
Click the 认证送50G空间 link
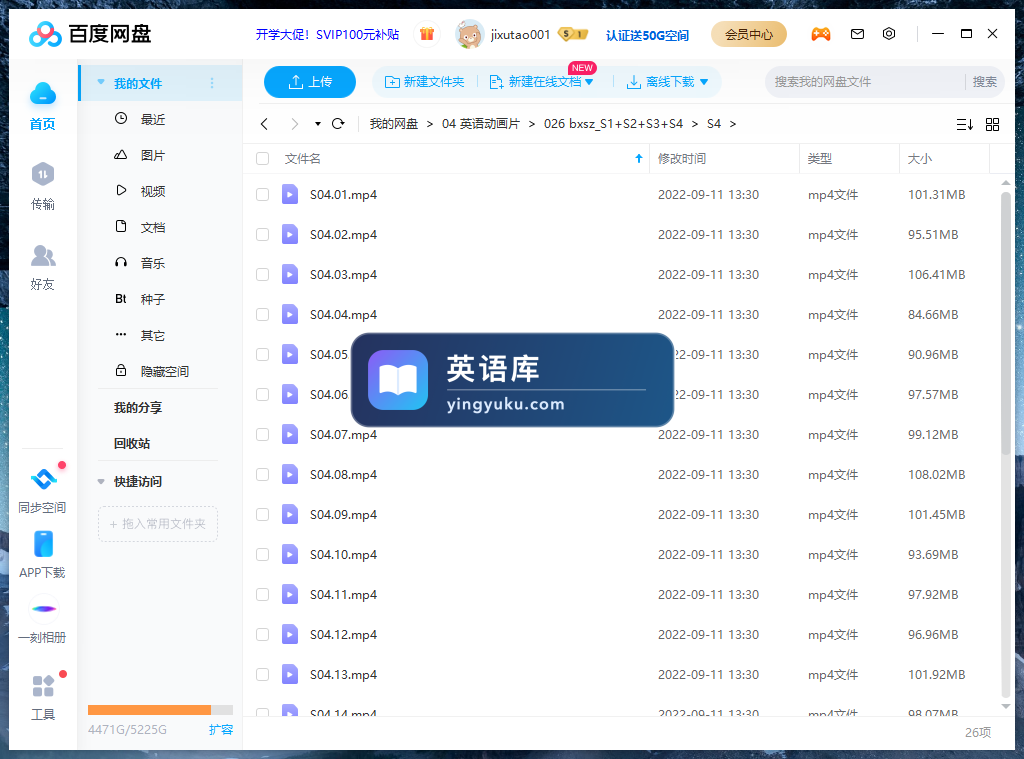647,35
